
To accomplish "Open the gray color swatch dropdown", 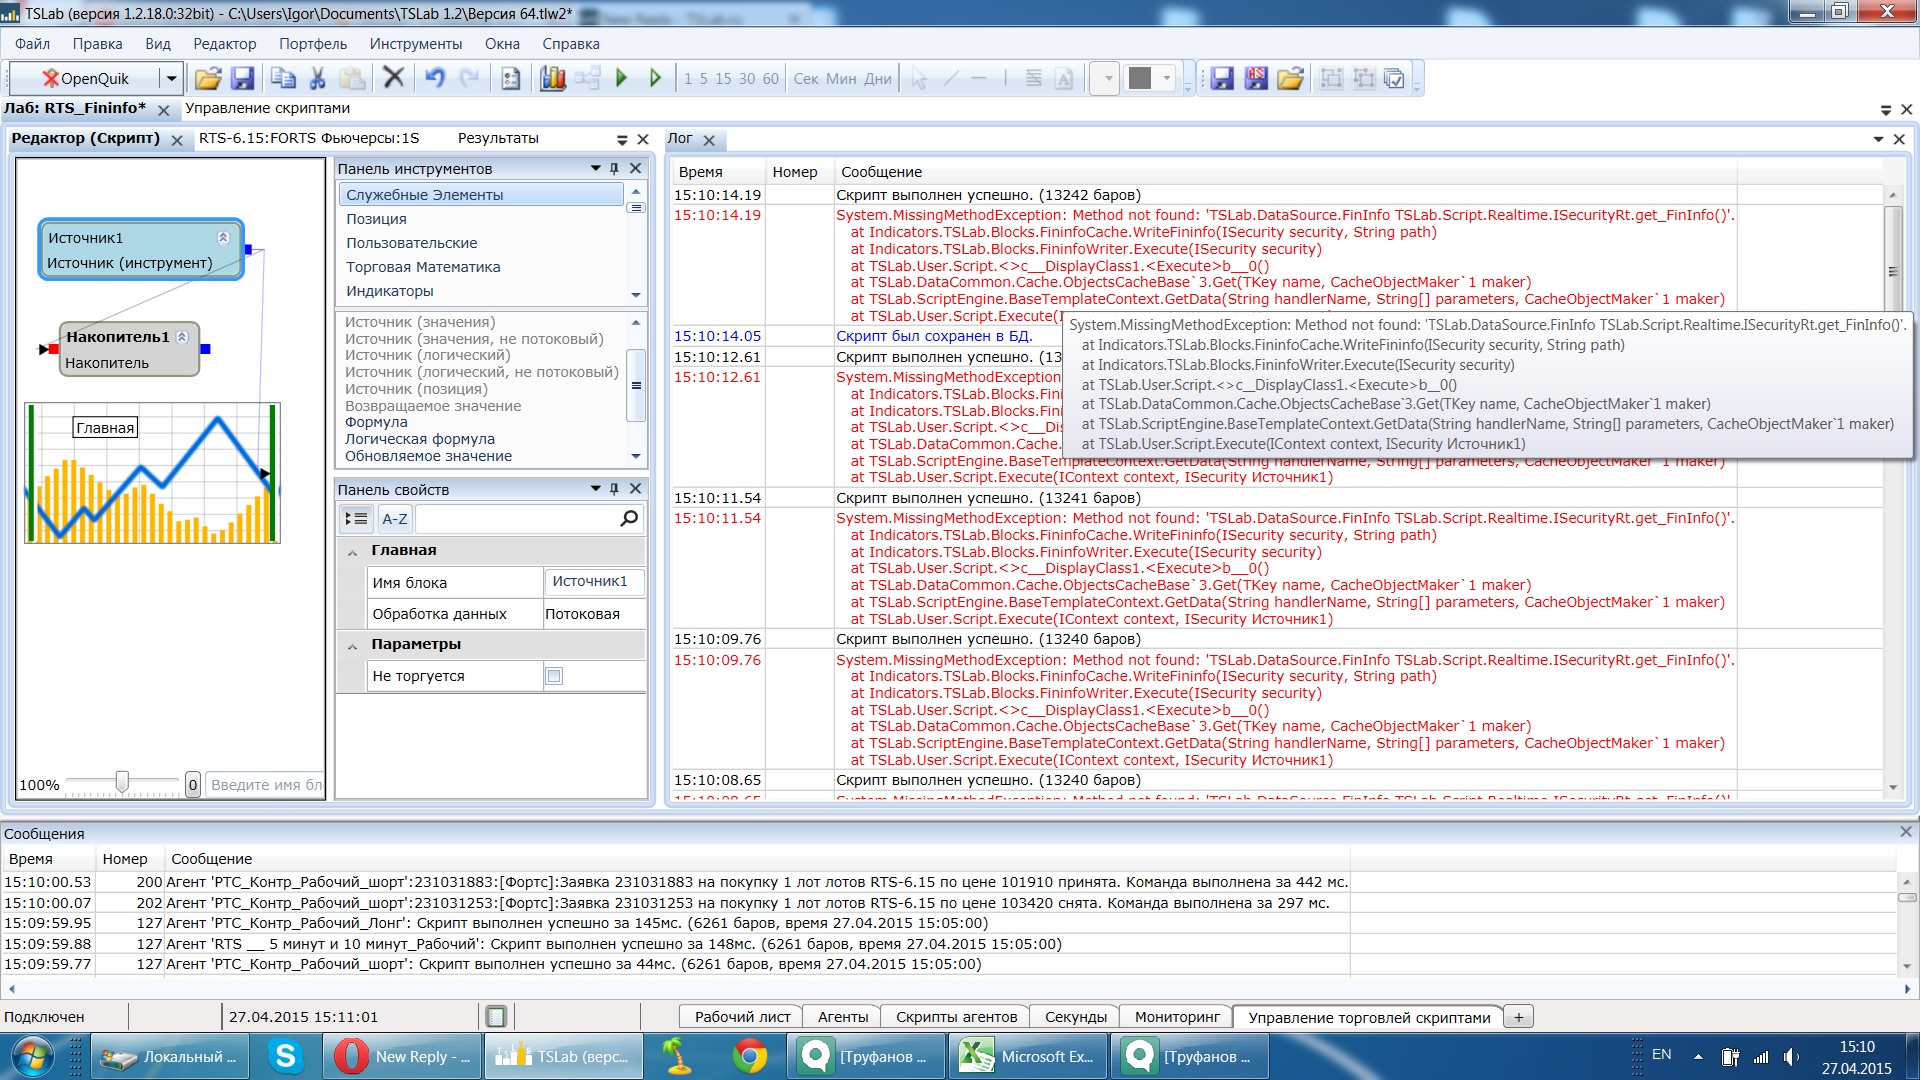I will coord(1166,78).
